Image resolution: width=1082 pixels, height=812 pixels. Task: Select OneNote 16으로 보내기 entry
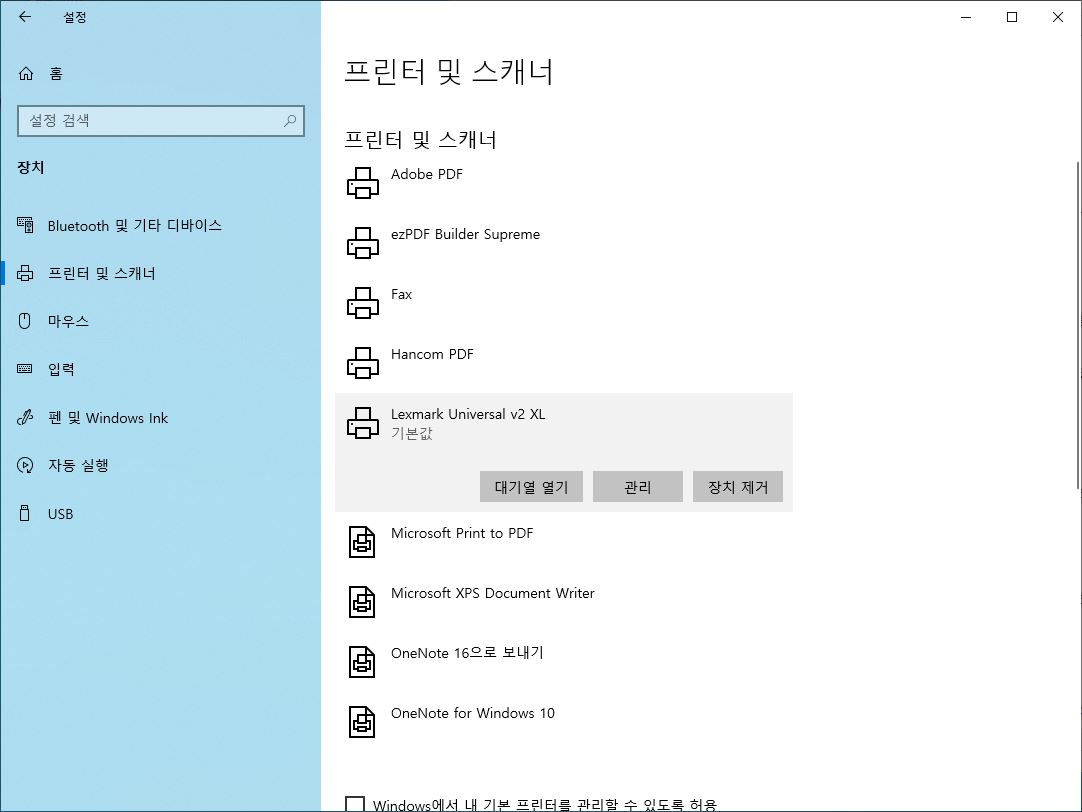coord(466,653)
